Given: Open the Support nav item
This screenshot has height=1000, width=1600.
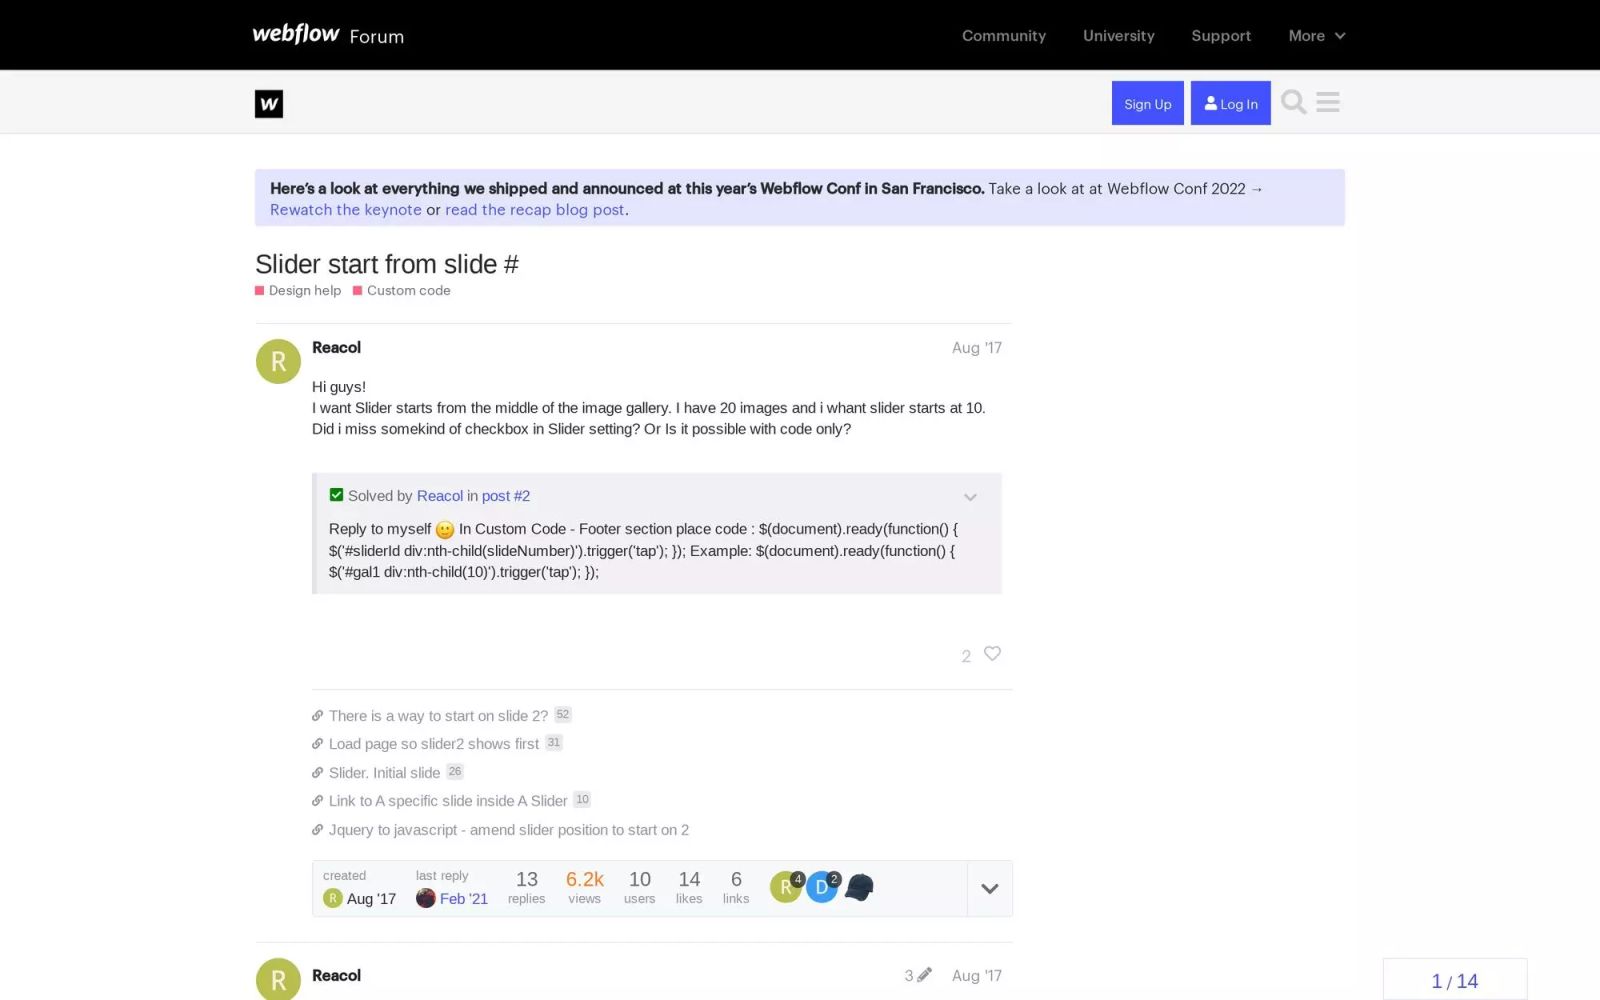Looking at the screenshot, I should (1221, 35).
